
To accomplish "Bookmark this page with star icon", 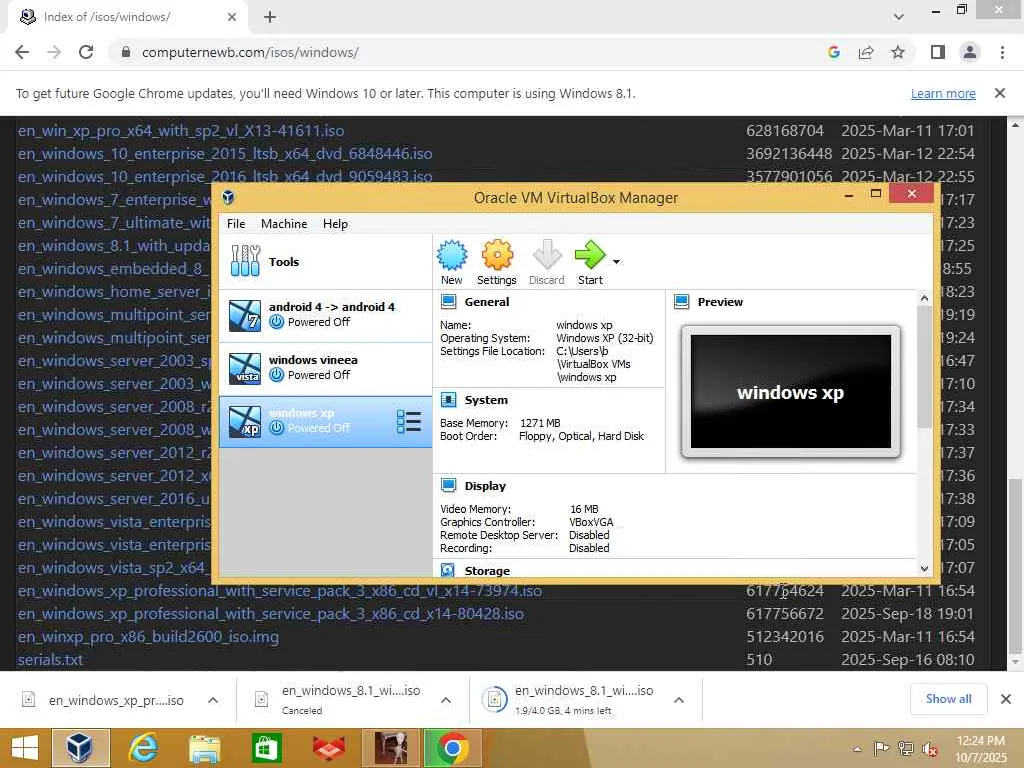I will 898,52.
